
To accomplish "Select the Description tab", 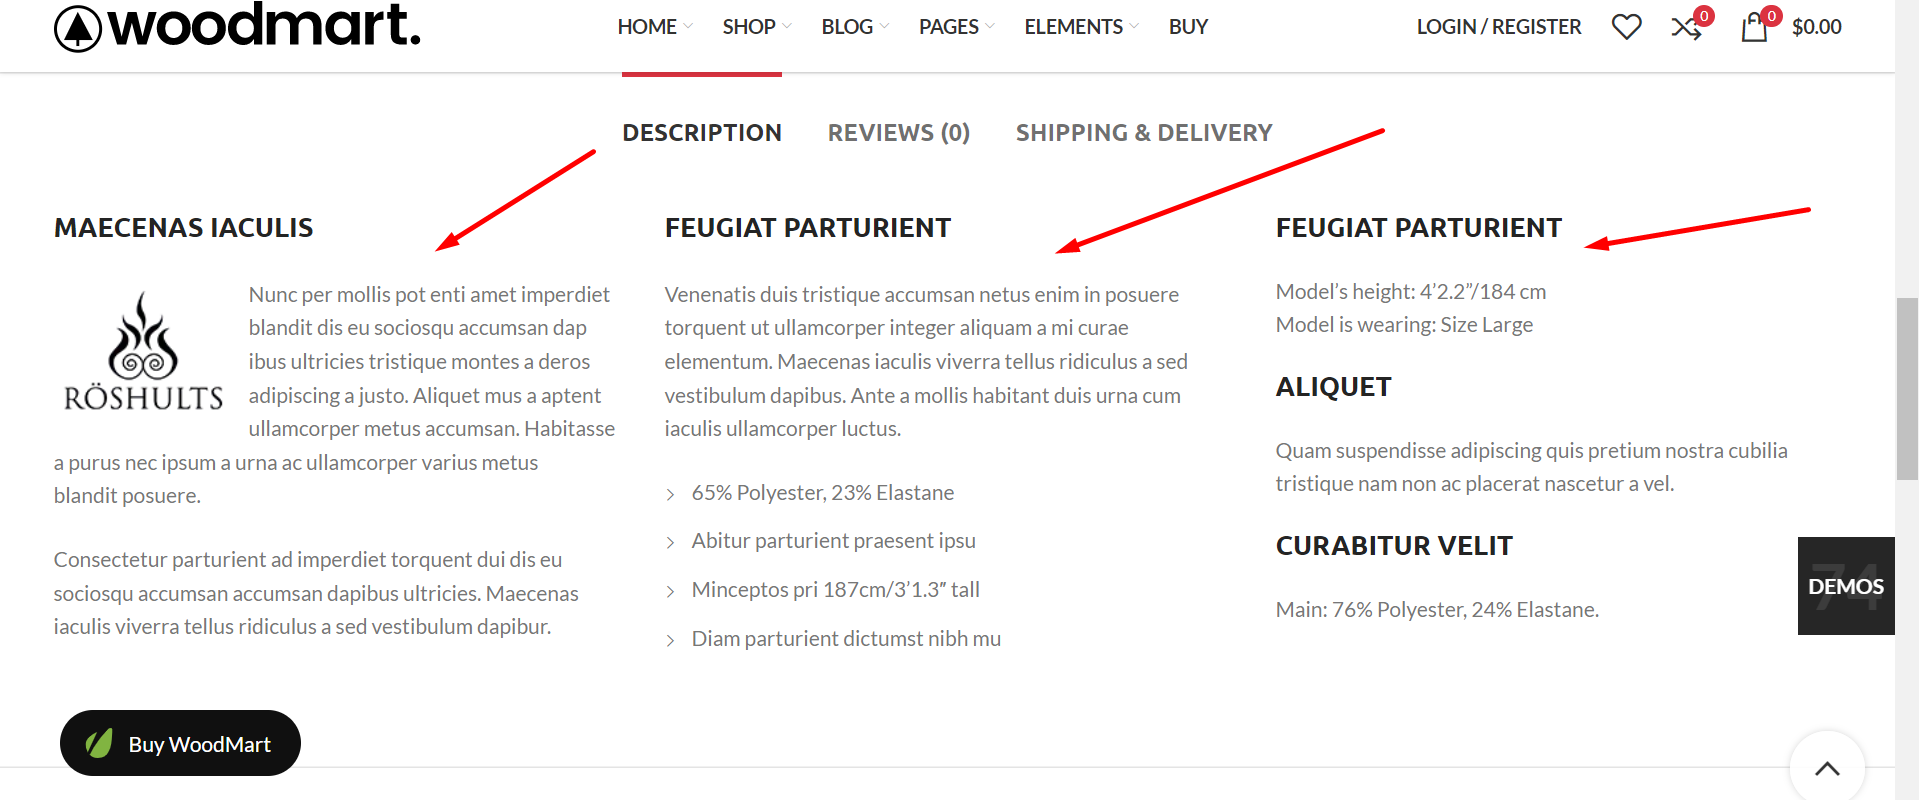I will point(702,133).
